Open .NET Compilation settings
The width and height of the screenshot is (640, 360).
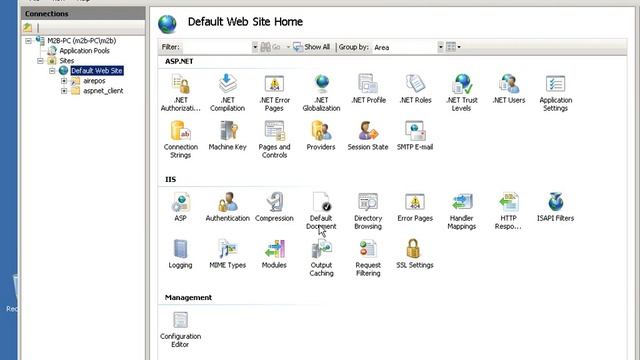coord(227,93)
